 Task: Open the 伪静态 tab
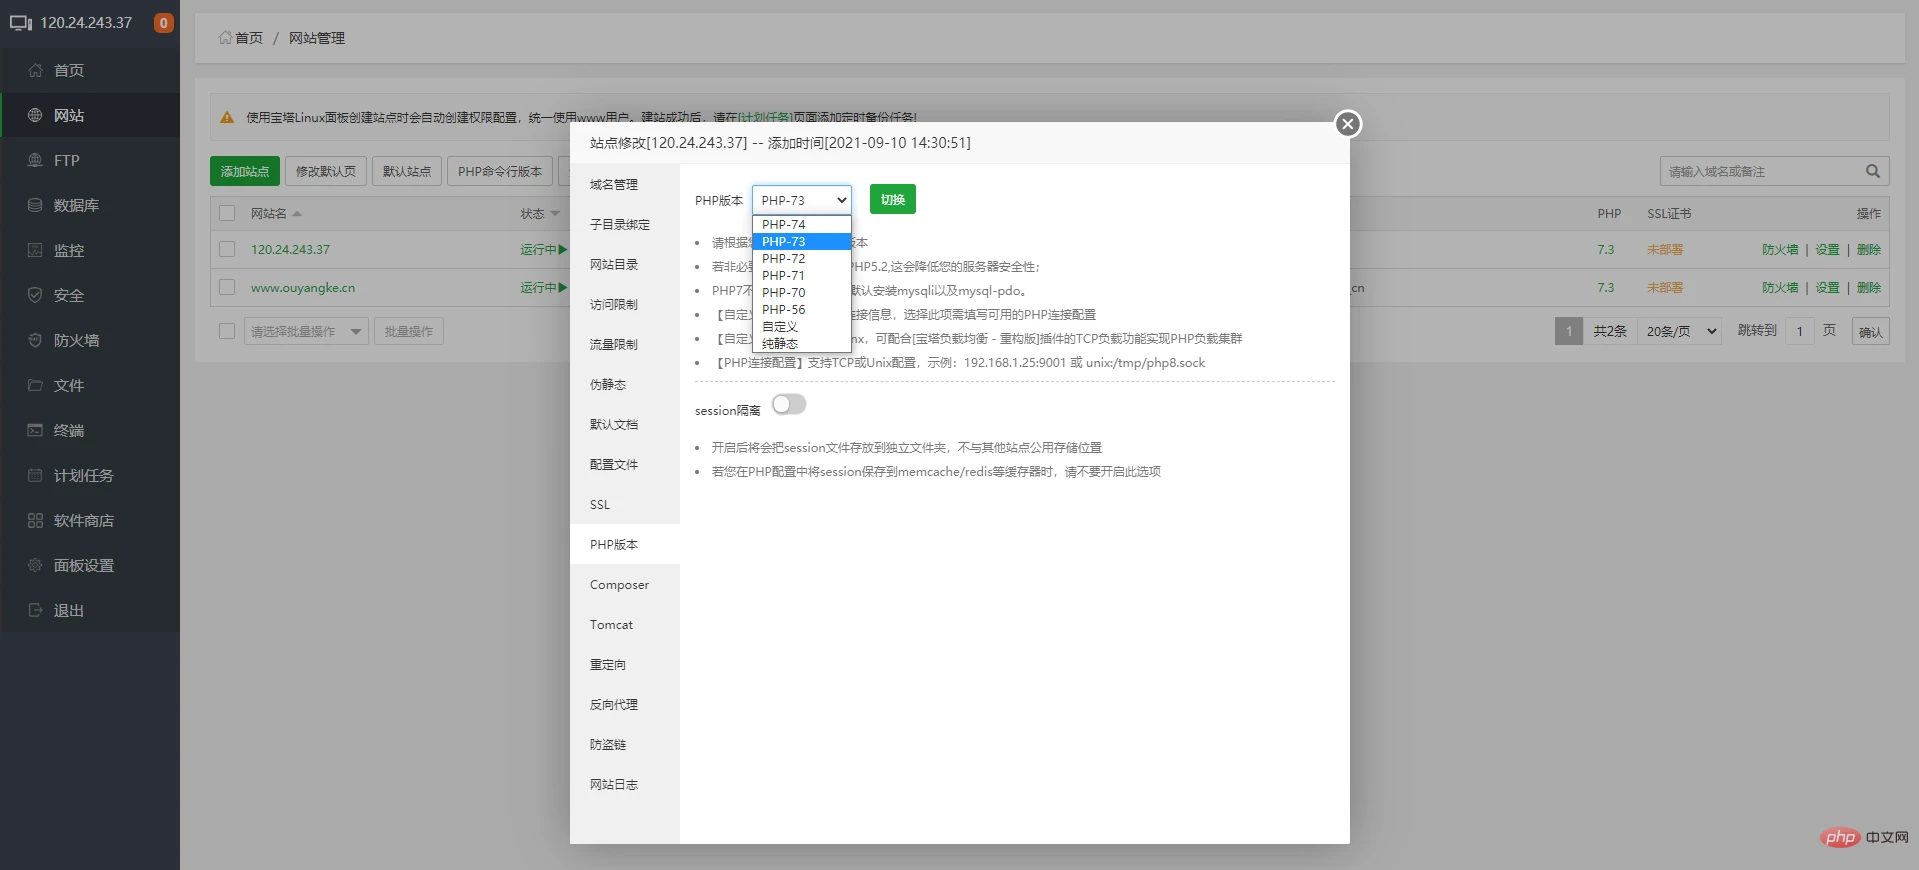tap(625, 384)
